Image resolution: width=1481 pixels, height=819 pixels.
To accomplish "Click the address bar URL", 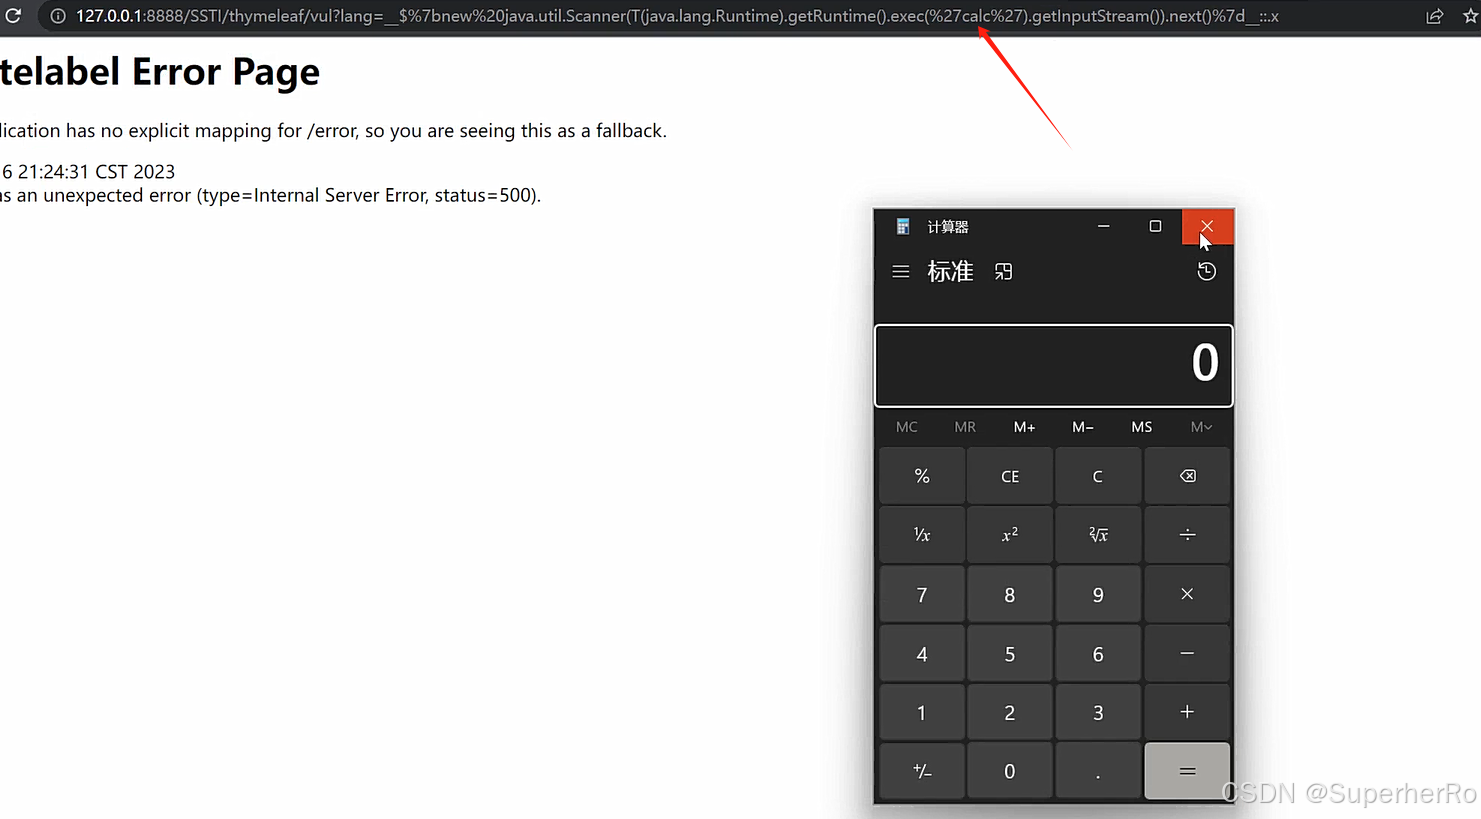I will pyautogui.click(x=677, y=16).
